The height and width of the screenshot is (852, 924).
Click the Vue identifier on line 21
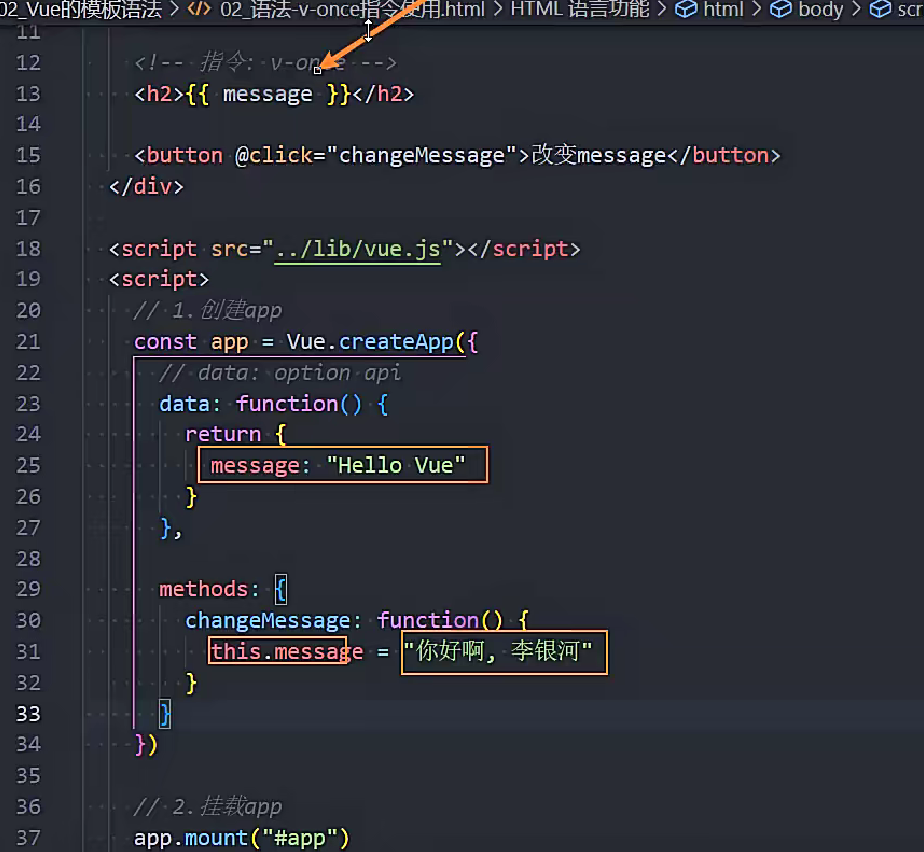[x=306, y=342]
